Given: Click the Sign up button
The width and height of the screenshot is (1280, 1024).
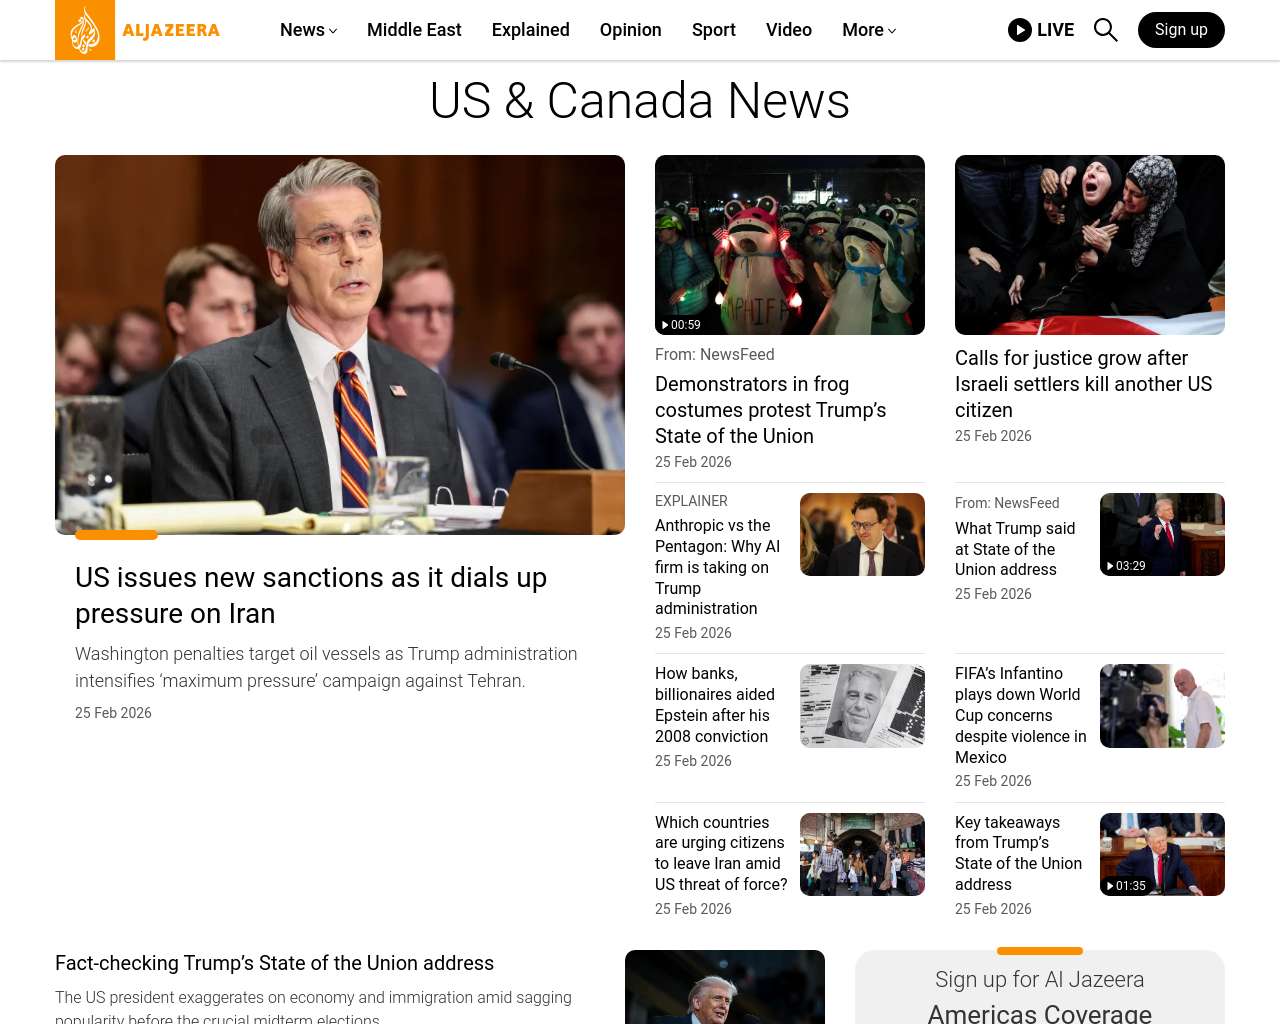Looking at the screenshot, I should click(x=1180, y=30).
